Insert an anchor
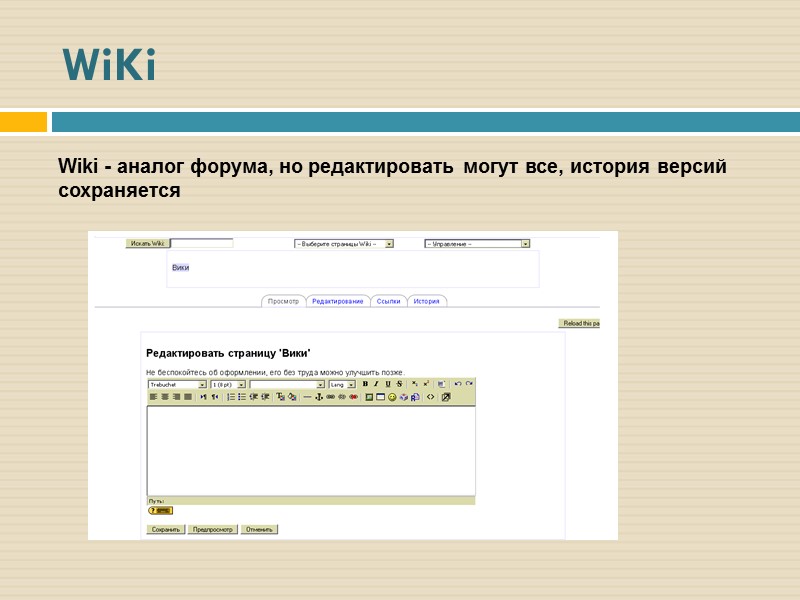 [319, 397]
